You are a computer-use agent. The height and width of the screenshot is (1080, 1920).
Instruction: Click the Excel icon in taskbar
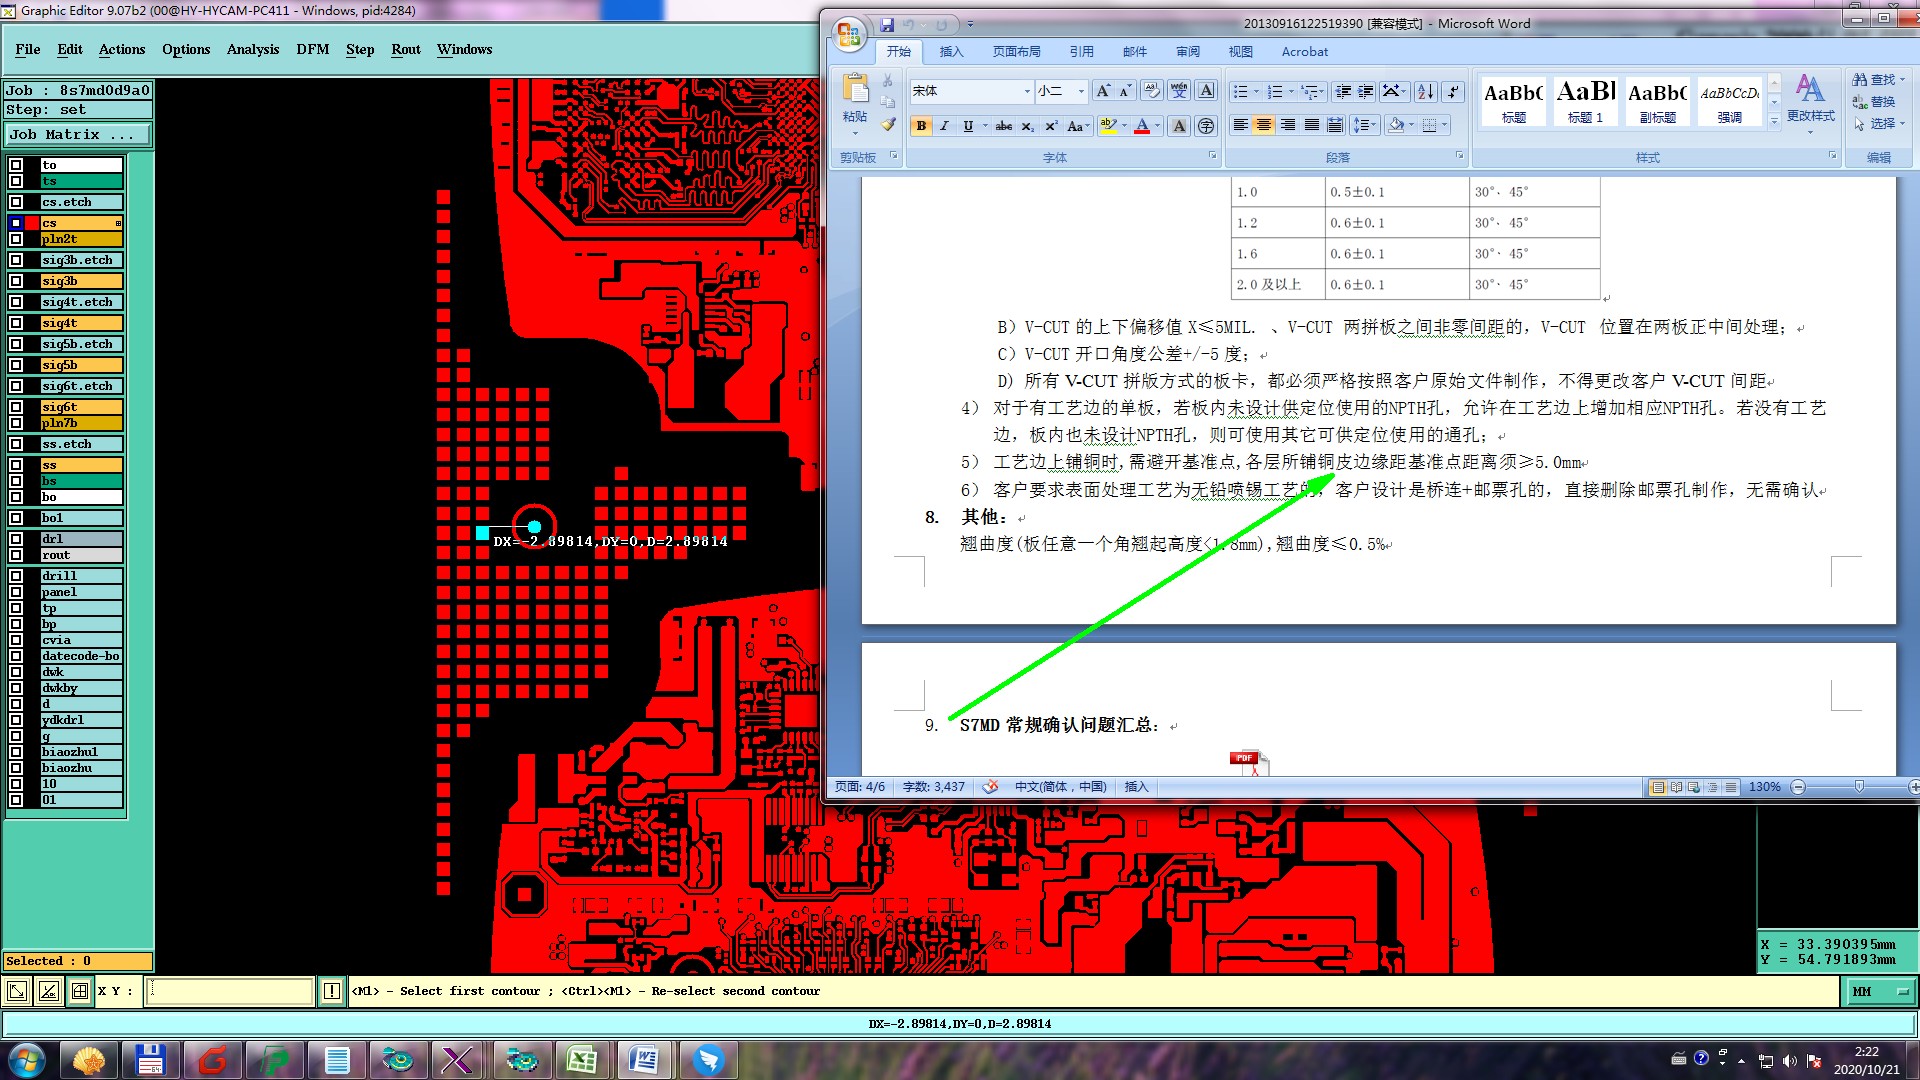582,1060
